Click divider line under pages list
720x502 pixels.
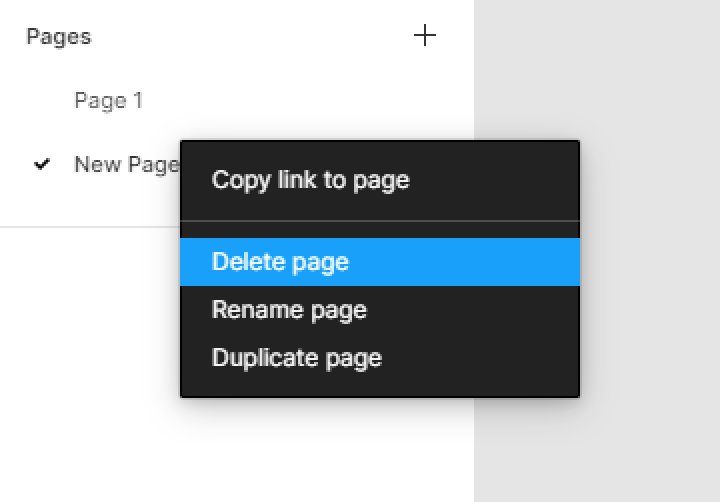(90, 227)
